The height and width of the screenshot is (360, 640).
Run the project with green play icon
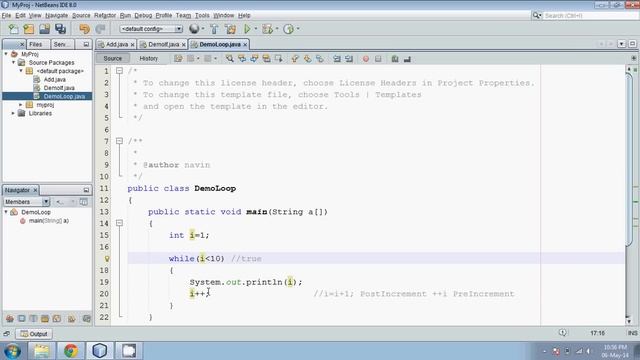pos(247,29)
